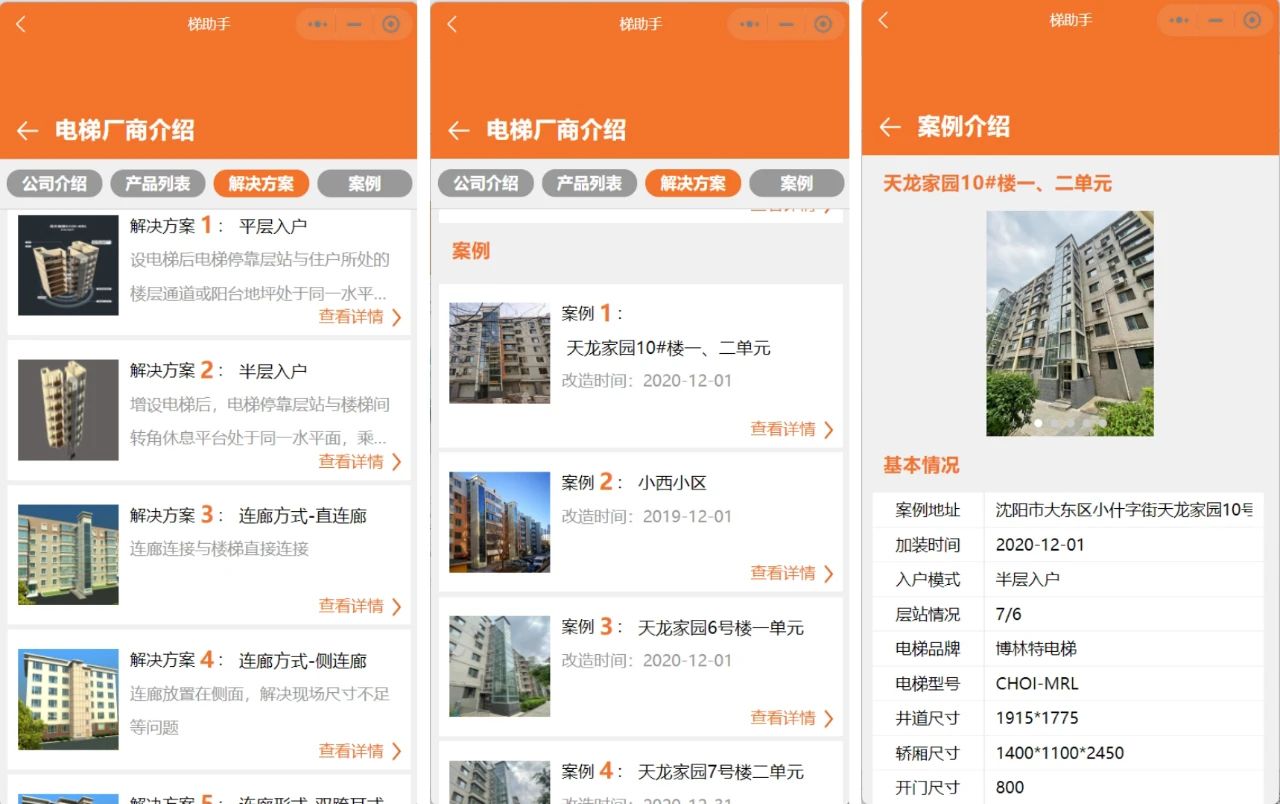Click back arrow beside middle 电梯厂商介绍 title
Screen dimensions: 1280x804
click(x=459, y=130)
